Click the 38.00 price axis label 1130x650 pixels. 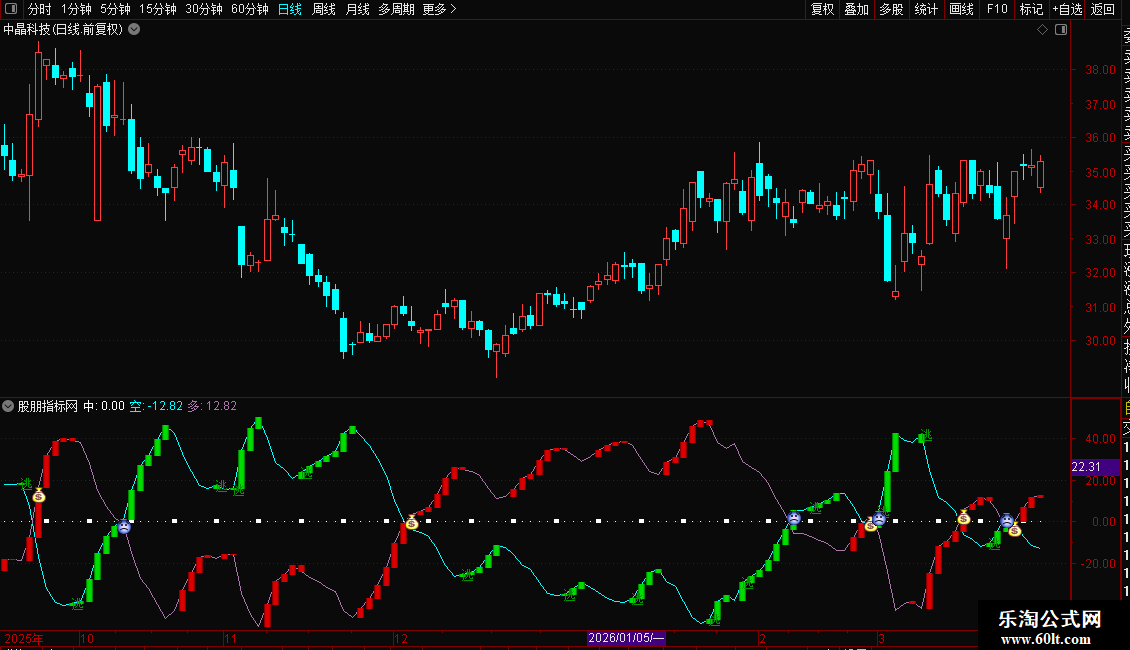1100,70
